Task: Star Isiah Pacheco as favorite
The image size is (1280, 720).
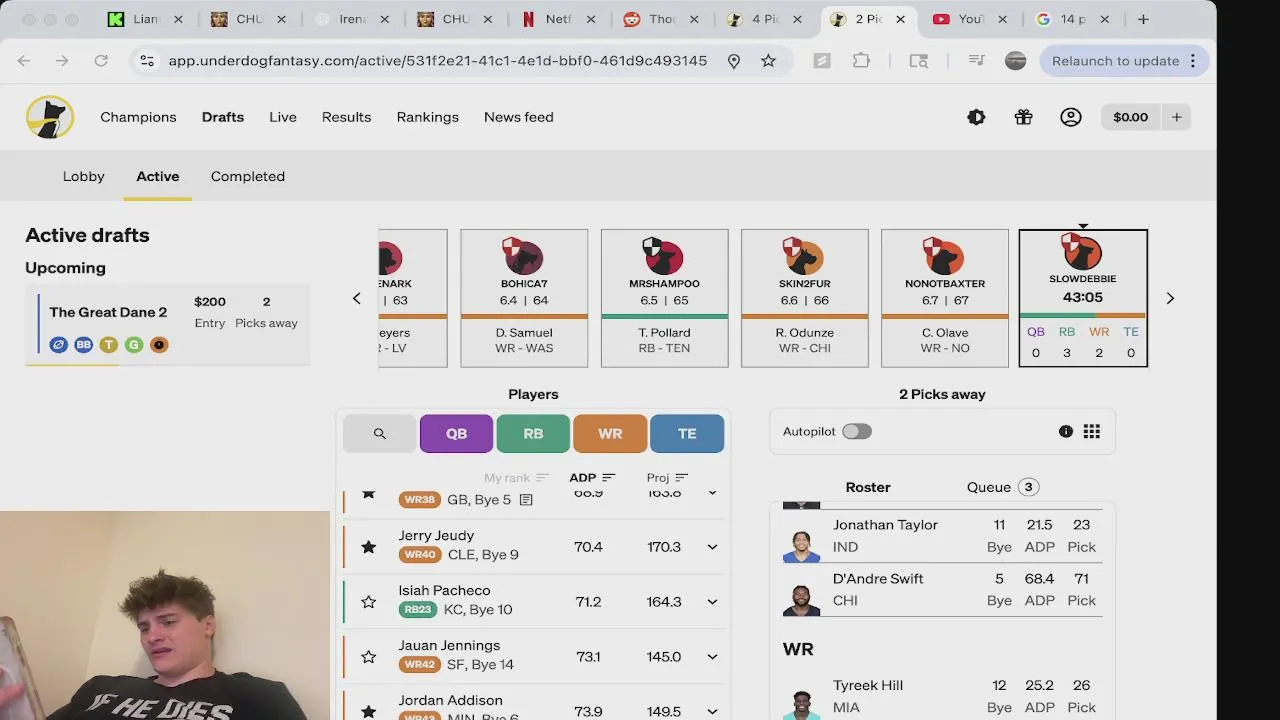Action: pyautogui.click(x=369, y=602)
